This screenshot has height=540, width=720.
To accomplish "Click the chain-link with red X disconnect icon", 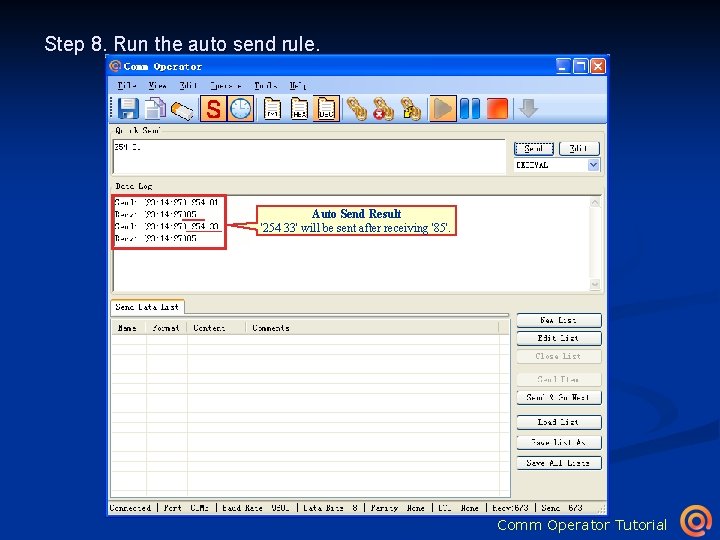I will pyautogui.click(x=384, y=109).
